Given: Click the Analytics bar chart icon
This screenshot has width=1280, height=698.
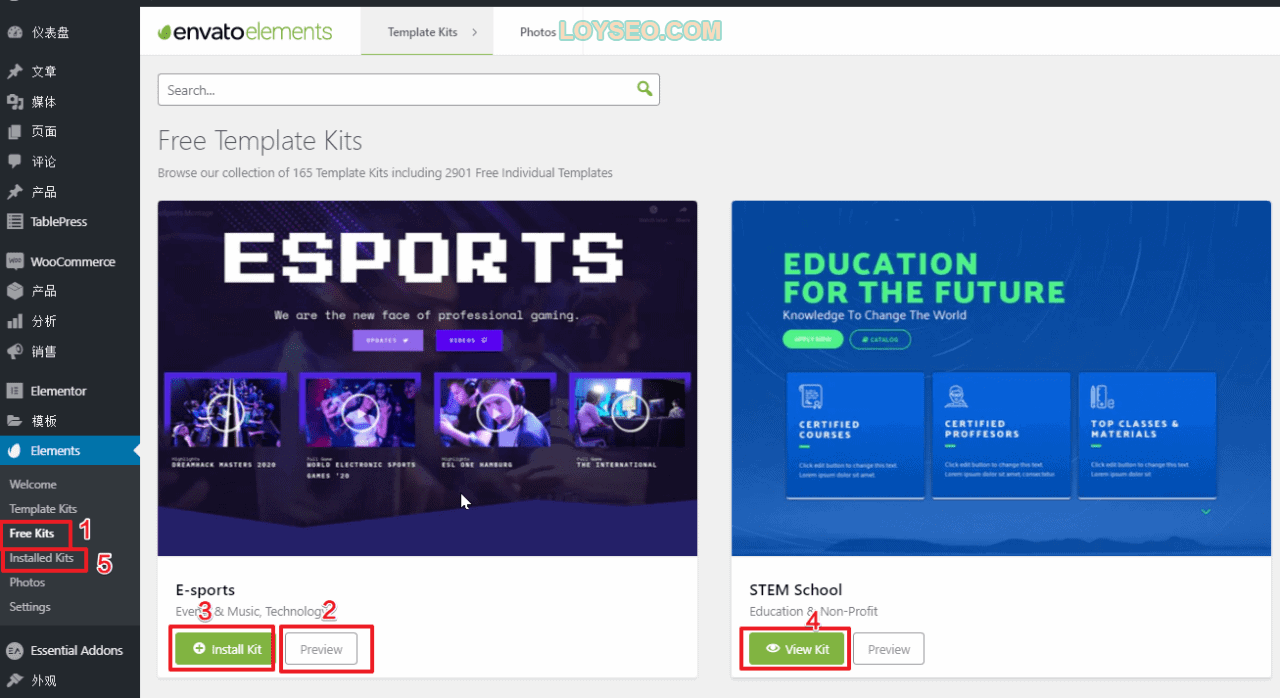Looking at the screenshot, I should [x=15, y=321].
